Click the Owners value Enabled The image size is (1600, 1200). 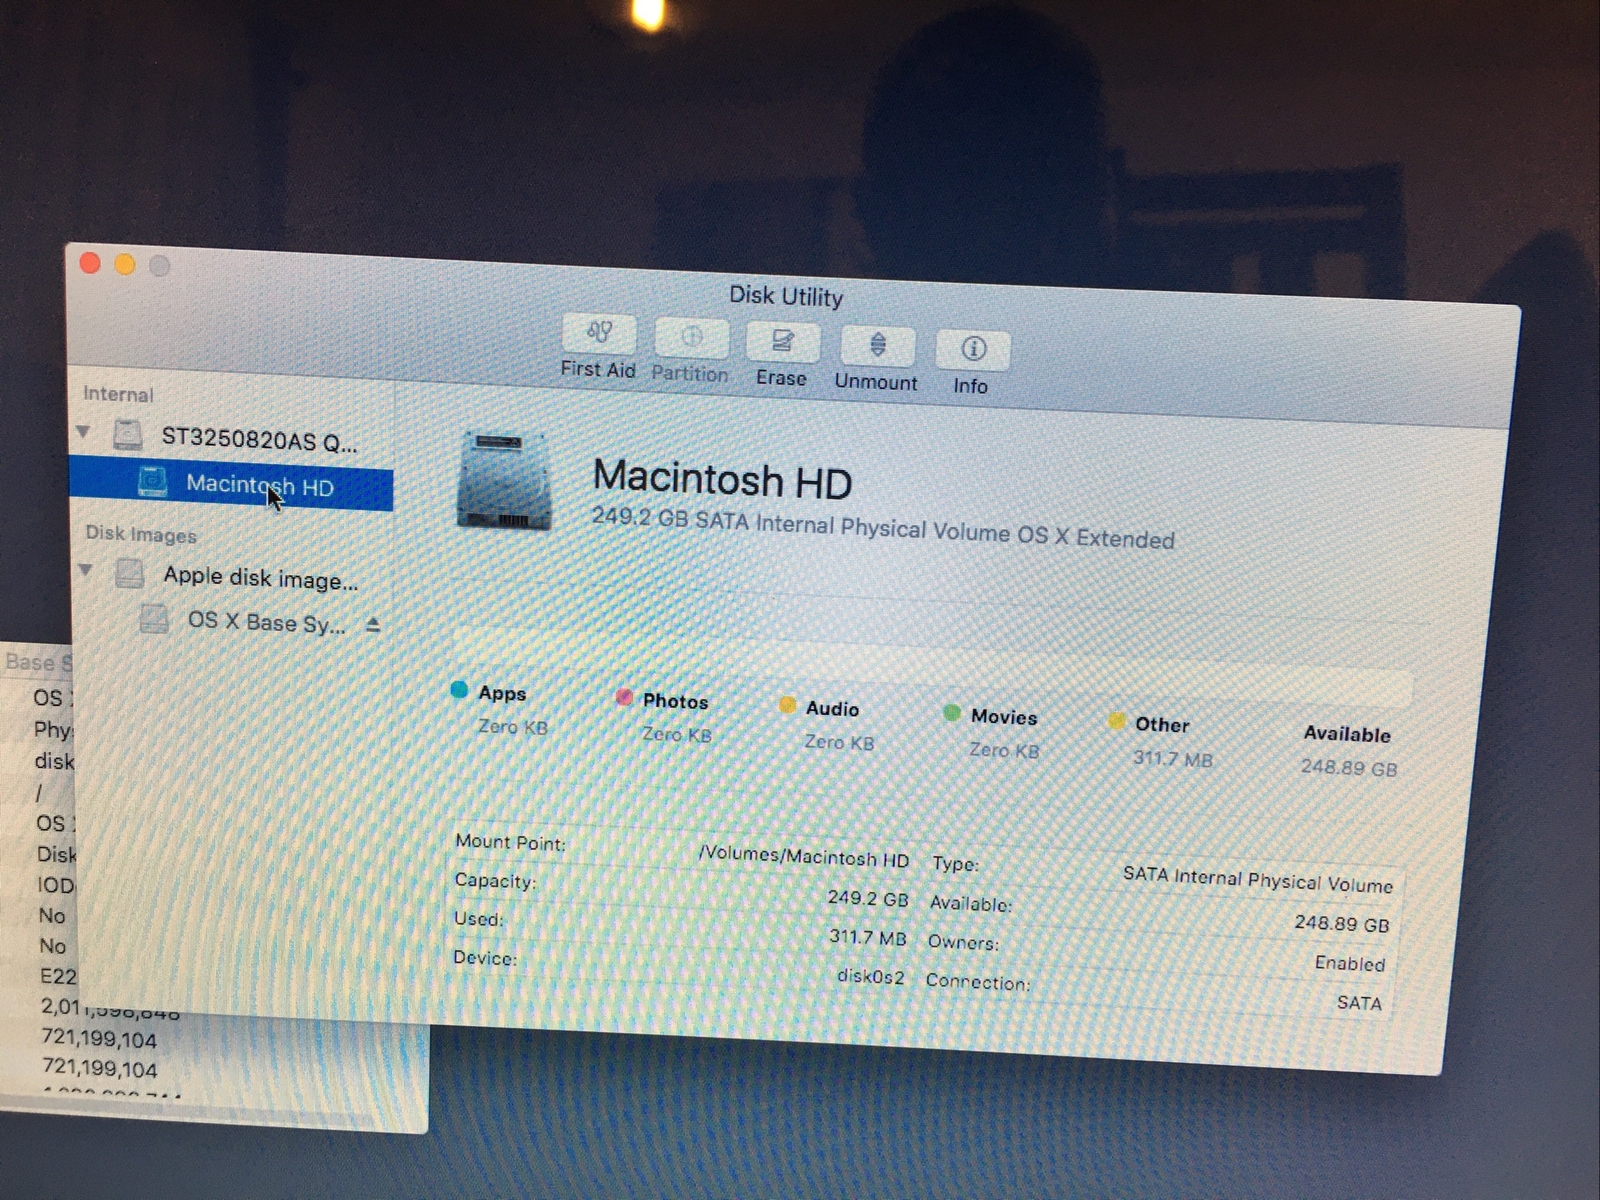point(1349,963)
